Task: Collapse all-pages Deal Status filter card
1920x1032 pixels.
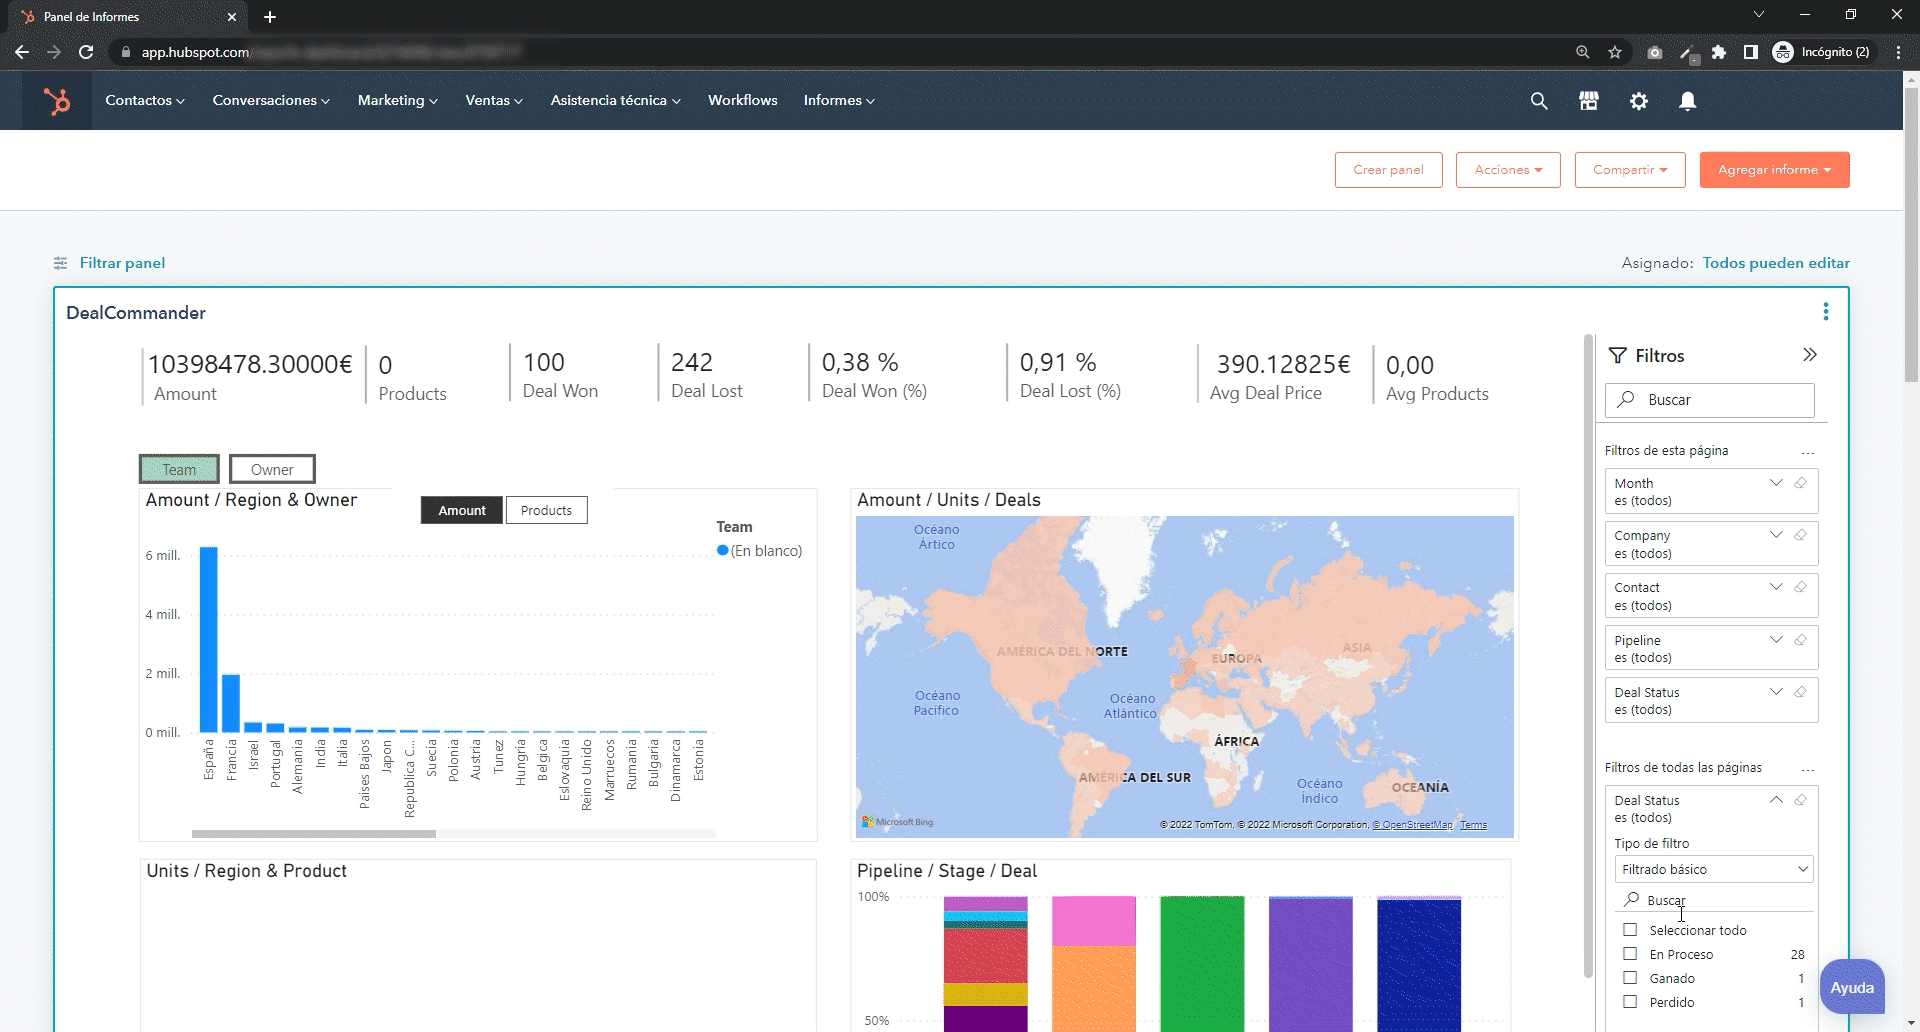Action: 1776,800
